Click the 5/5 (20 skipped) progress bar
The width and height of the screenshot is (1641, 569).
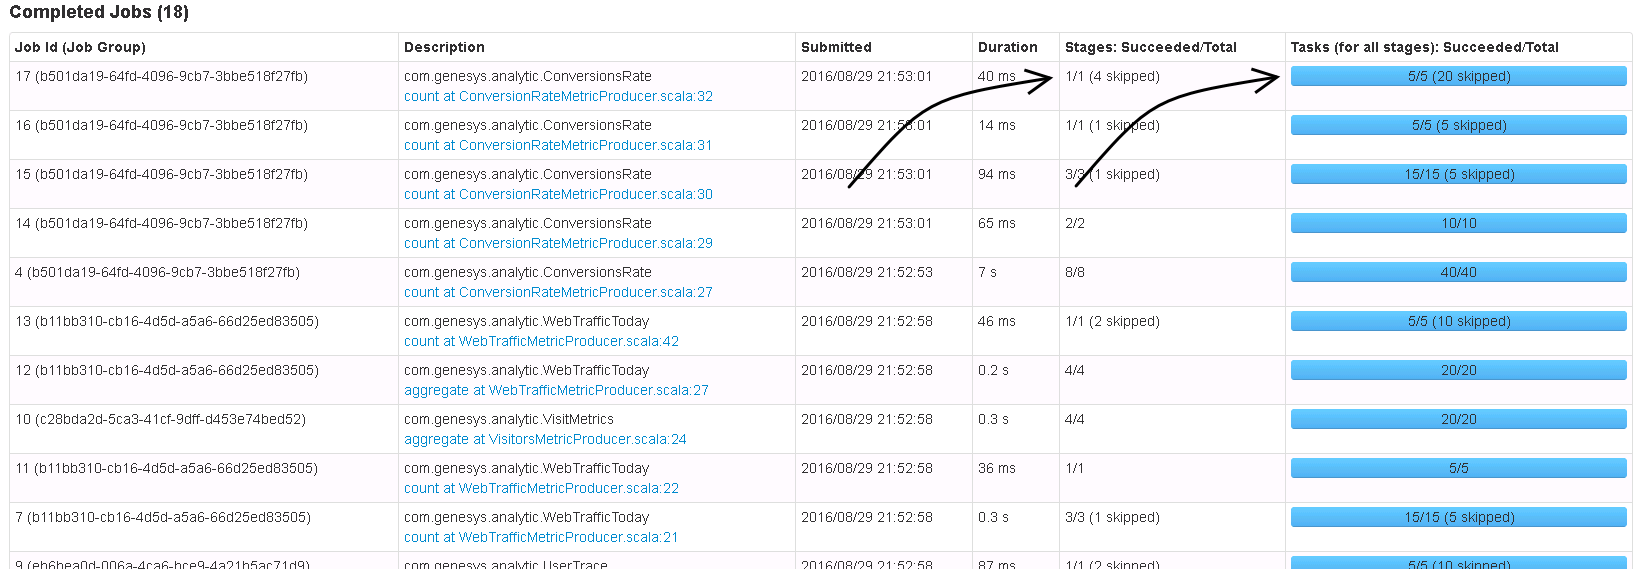click(1458, 76)
